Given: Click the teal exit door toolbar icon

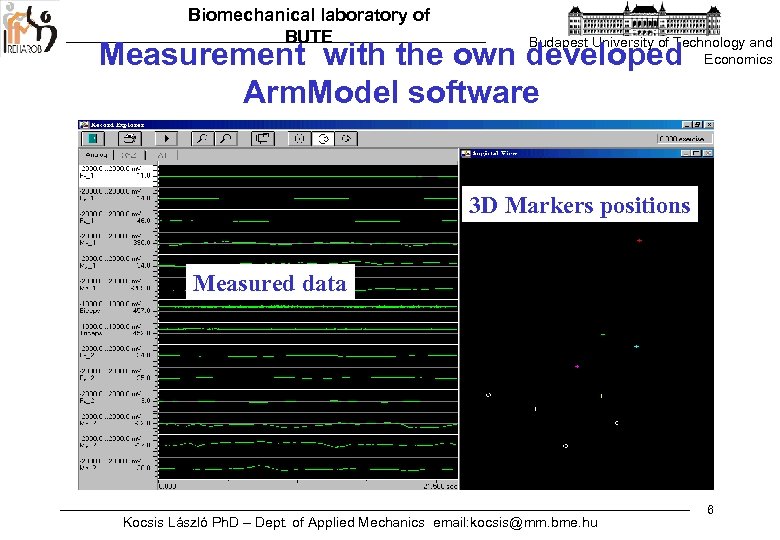Looking at the screenshot, I should [93, 139].
